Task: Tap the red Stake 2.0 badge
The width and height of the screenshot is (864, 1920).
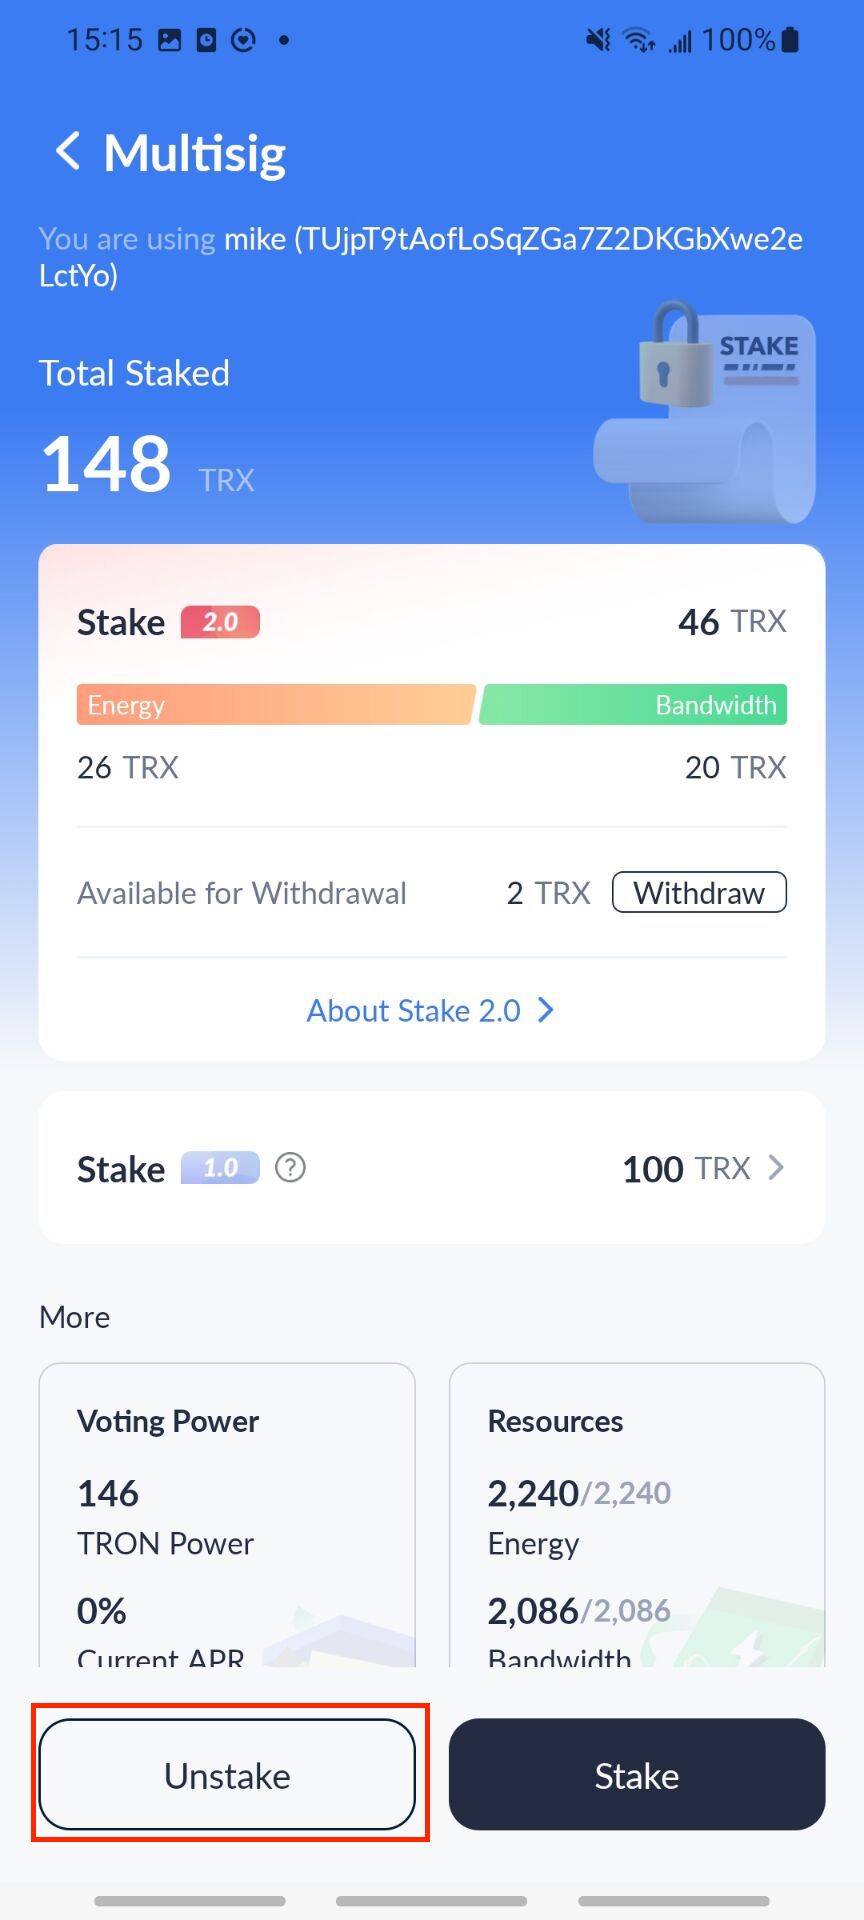Action: [220, 622]
